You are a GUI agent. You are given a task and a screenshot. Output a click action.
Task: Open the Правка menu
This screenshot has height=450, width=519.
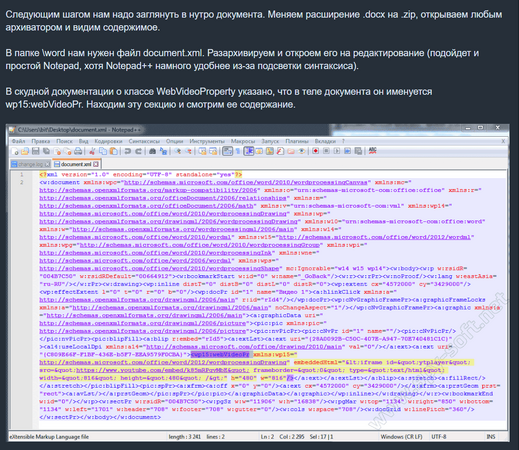(x=41, y=141)
